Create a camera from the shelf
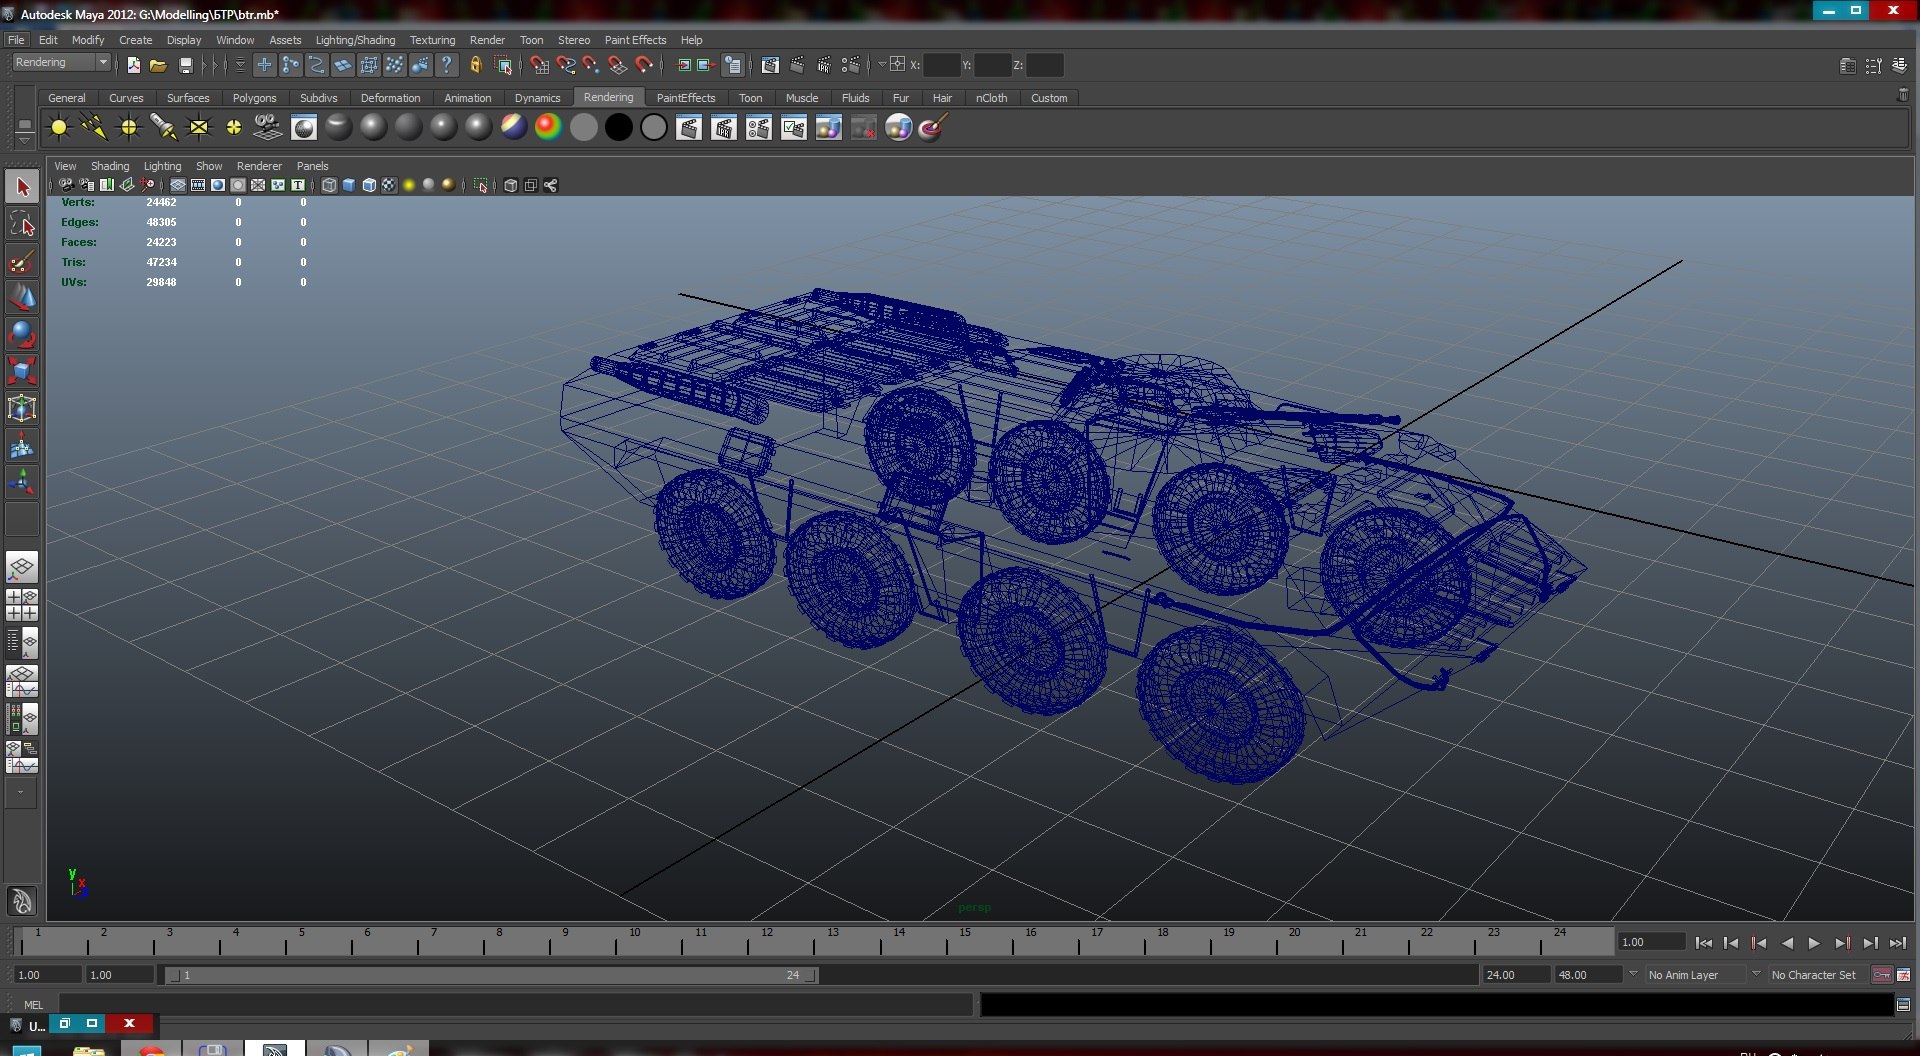This screenshot has width=1920, height=1056. tap(268, 127)
